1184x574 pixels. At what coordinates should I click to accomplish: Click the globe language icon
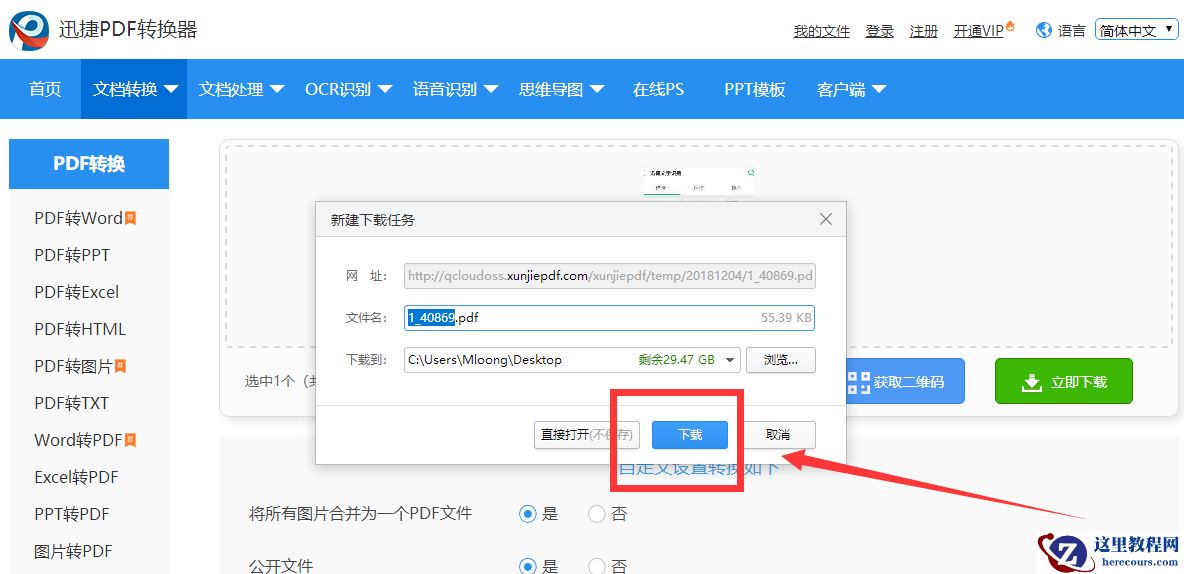[1044, 30]
